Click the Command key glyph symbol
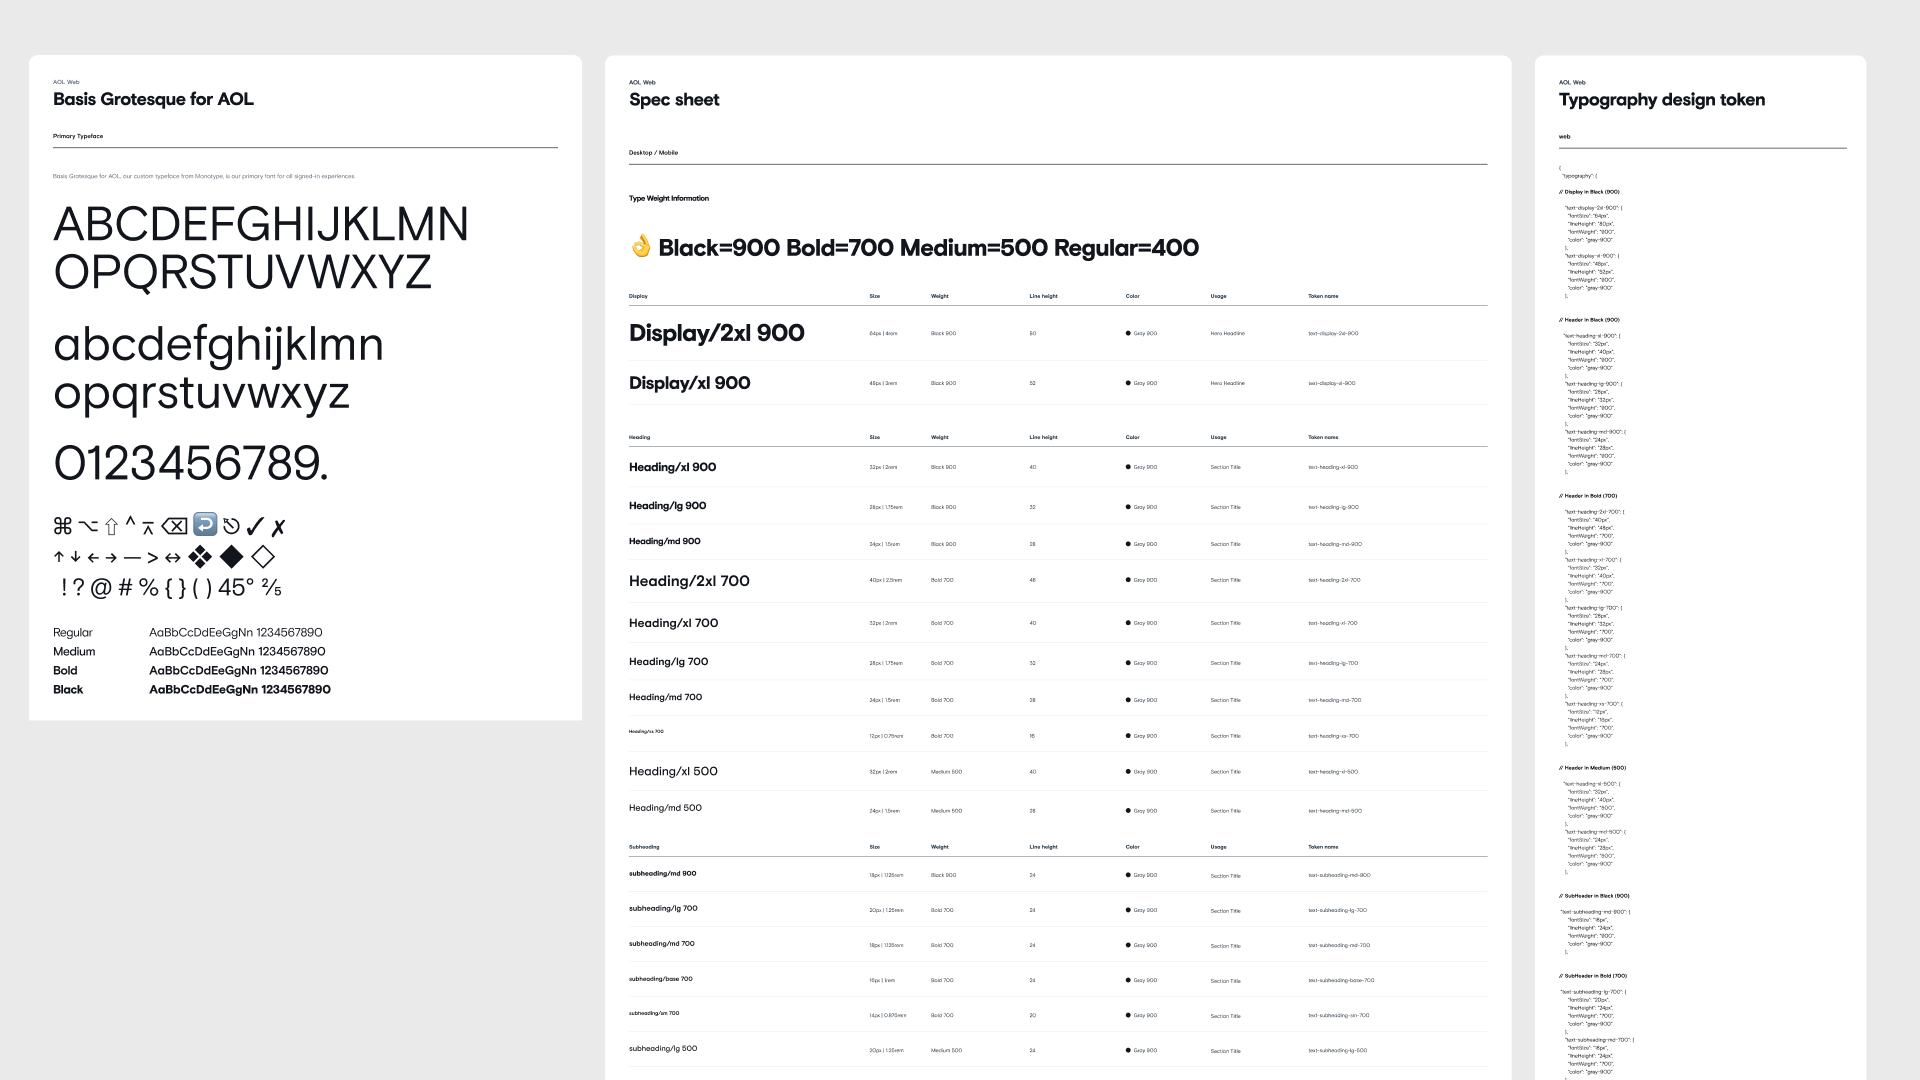 point(63,526)
